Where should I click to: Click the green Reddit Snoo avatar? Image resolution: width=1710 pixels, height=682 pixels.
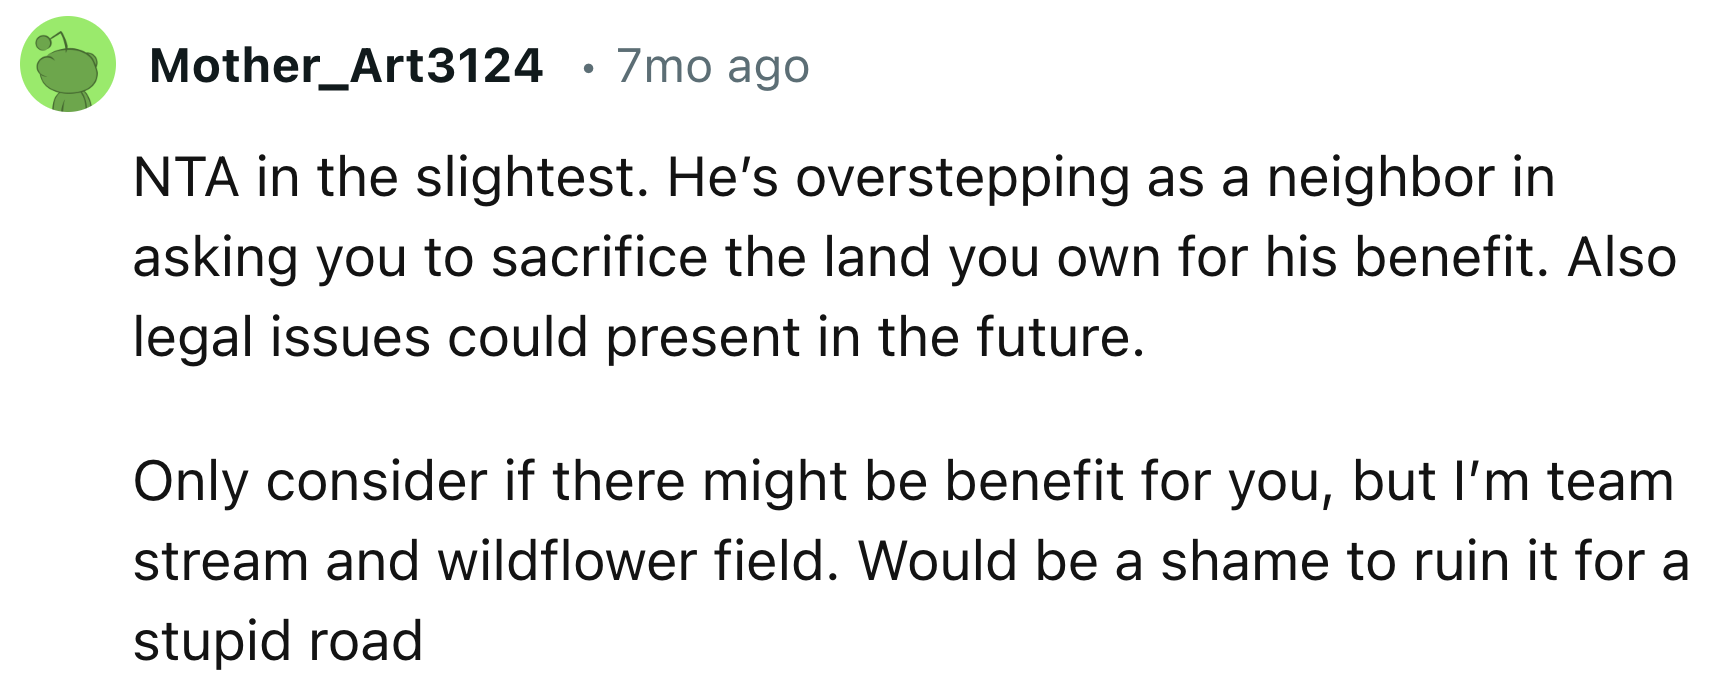pyautogui.click(x=68, y=65)
